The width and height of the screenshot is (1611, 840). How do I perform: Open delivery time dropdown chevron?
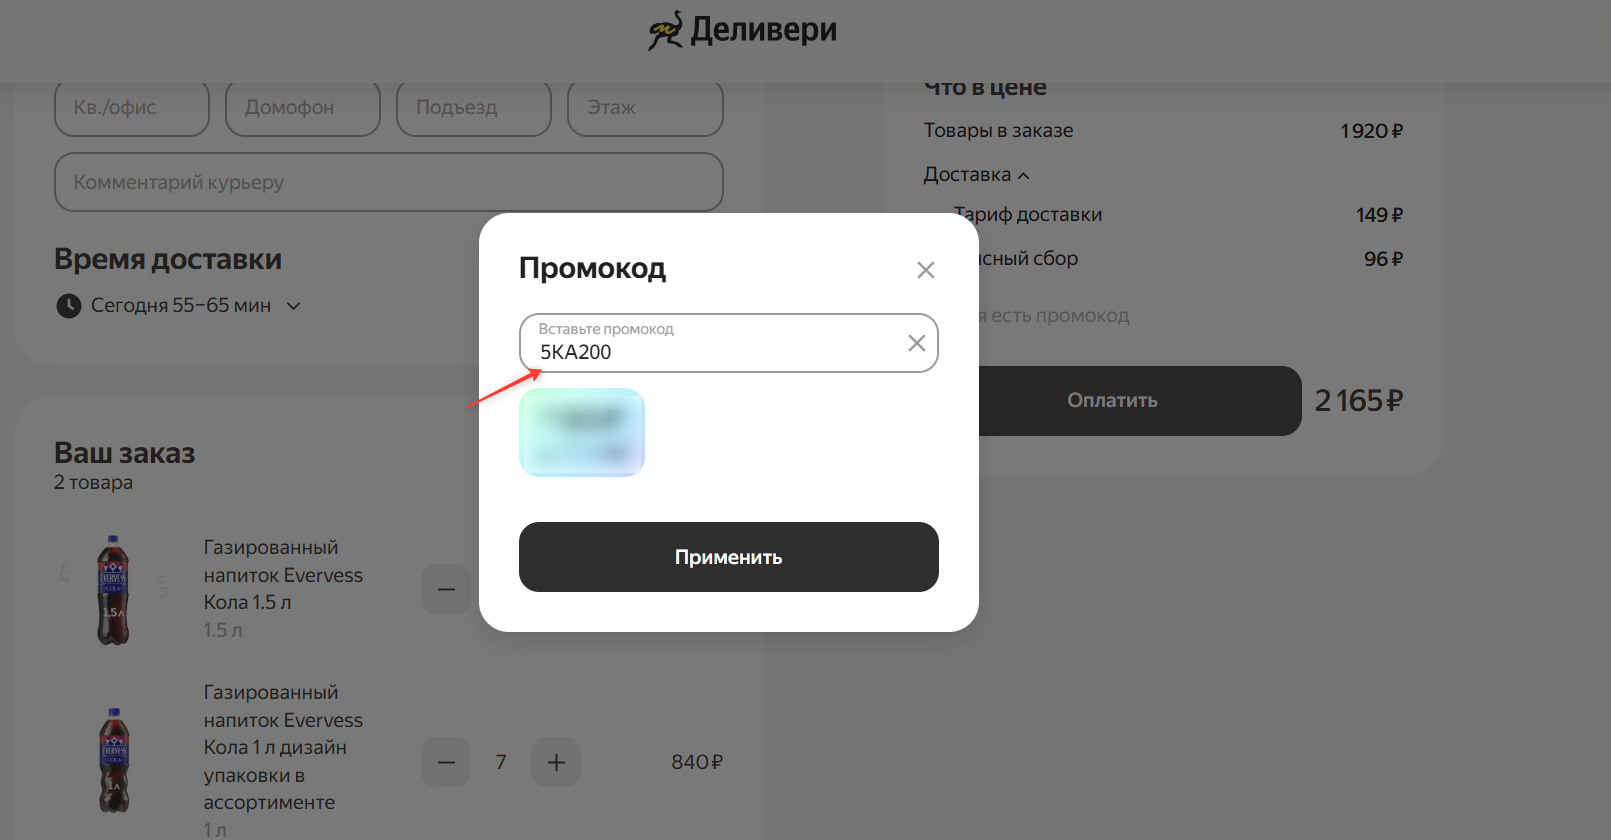coord(294,306)
